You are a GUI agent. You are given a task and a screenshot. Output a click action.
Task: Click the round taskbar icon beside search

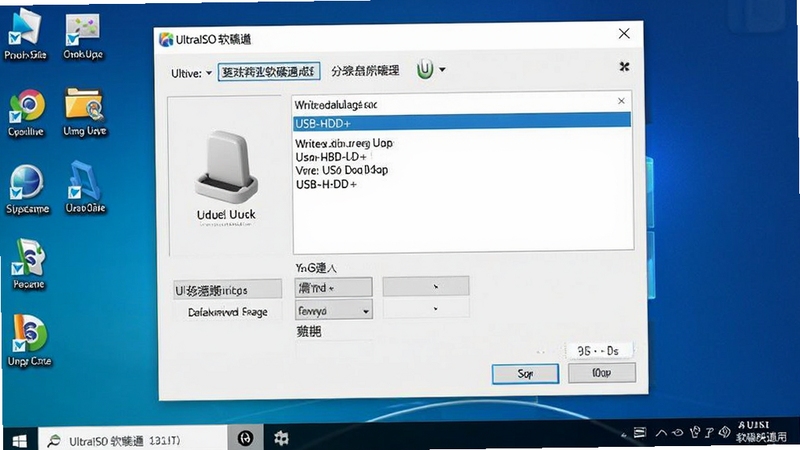245,438
